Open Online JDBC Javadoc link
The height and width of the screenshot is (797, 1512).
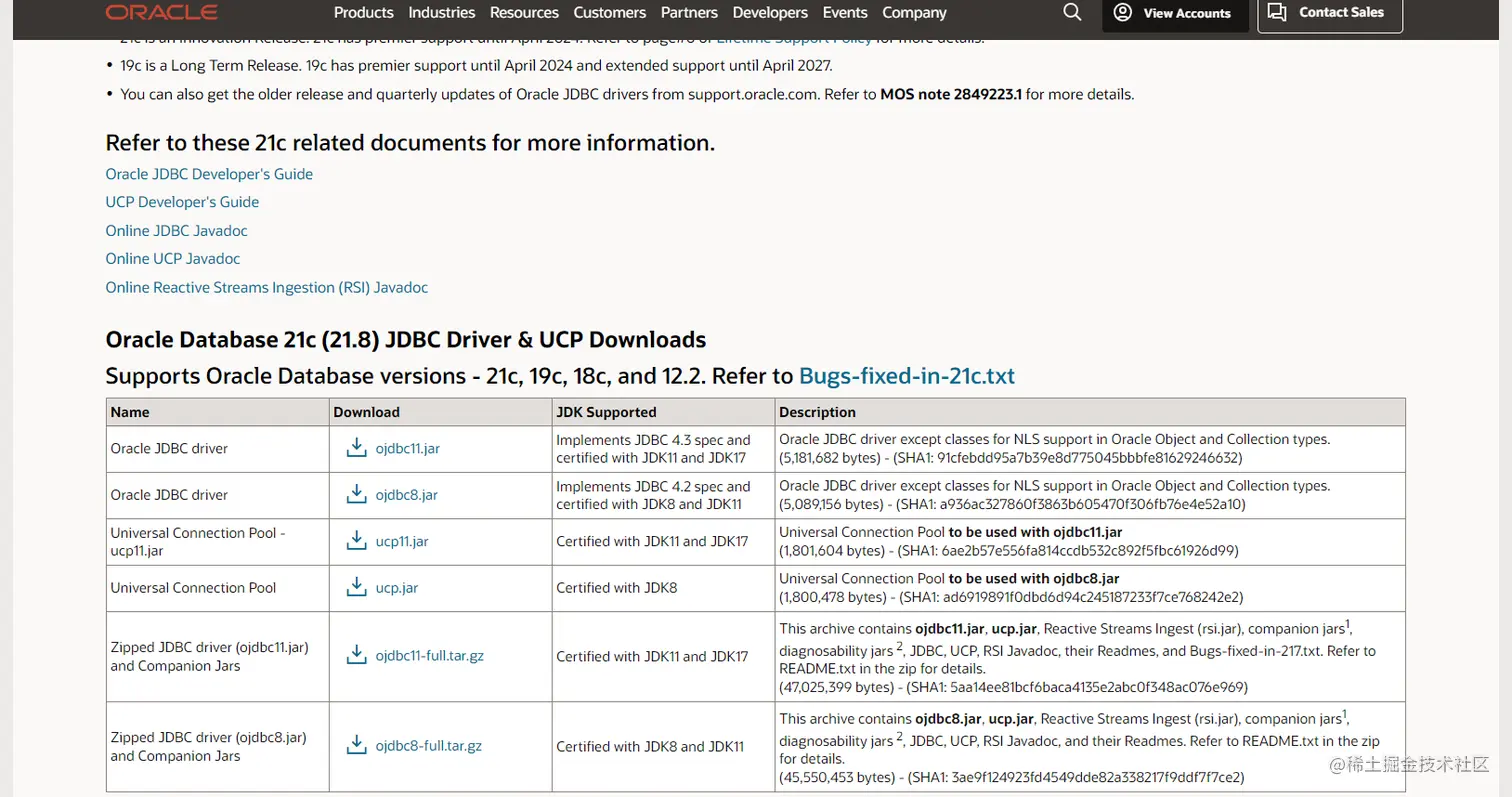[176, 231]
